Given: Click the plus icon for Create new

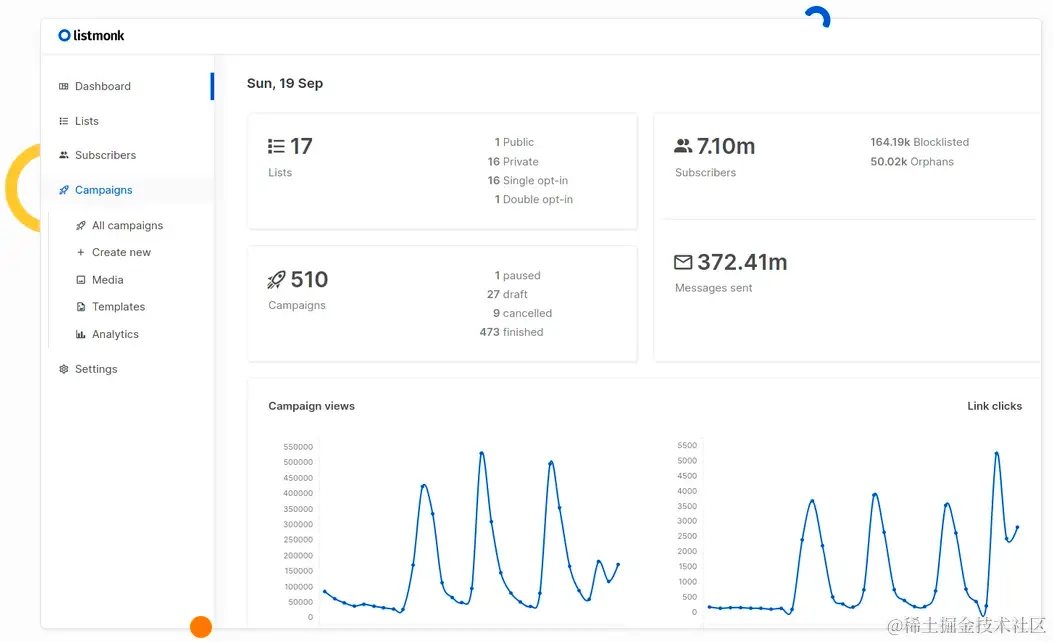Looking at the screenshot, I should (81, 253).
